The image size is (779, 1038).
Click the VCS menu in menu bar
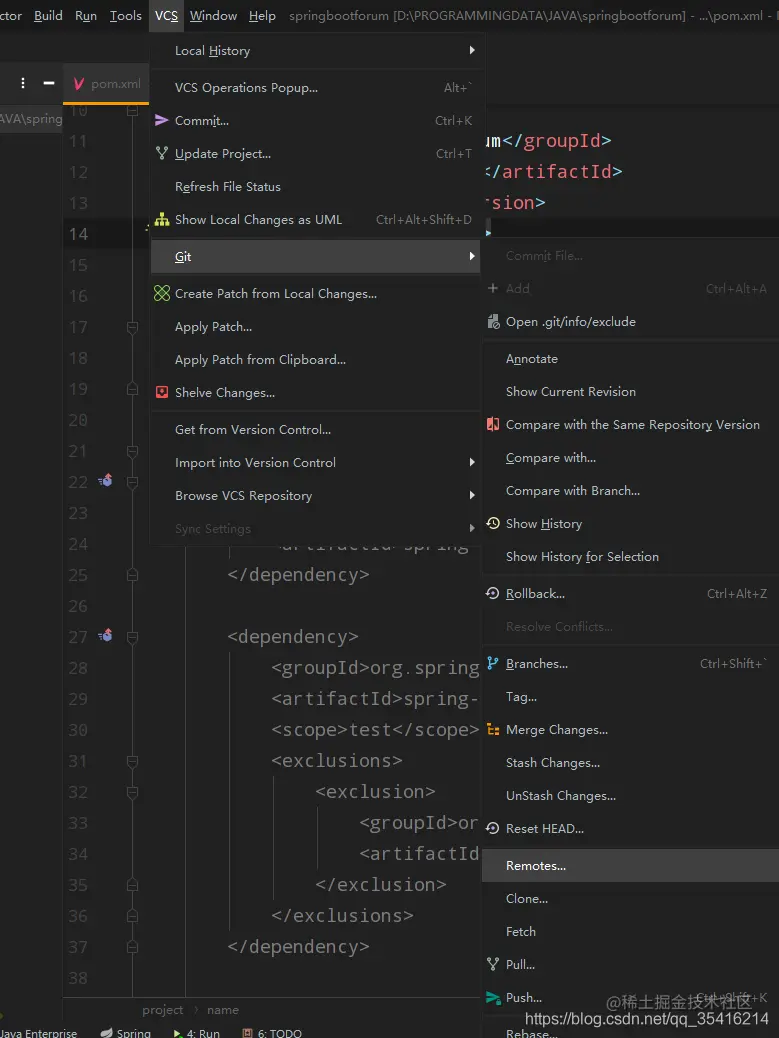tap(166, 15)
